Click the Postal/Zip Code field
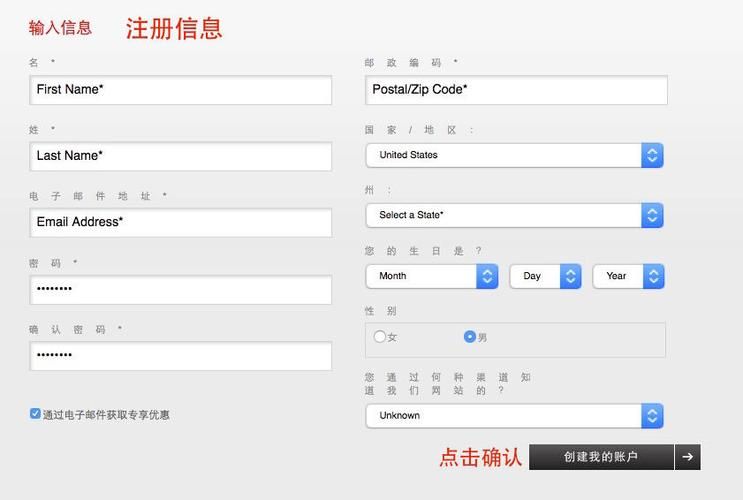This screenshot has width=743, height=500. point(516,90)
